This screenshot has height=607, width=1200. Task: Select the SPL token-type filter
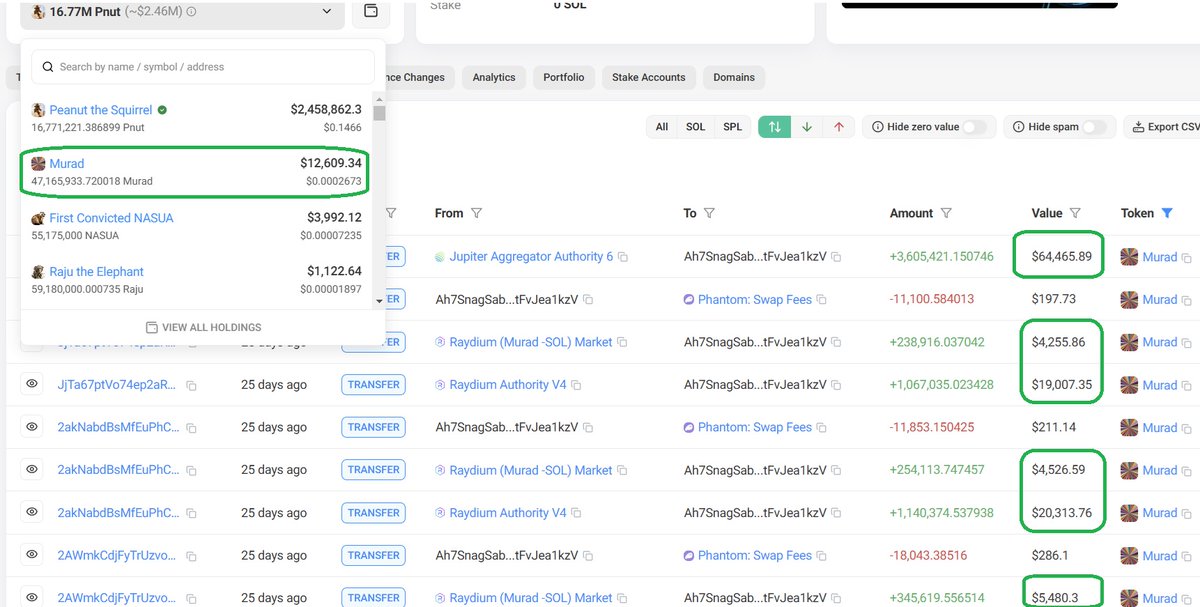(733, 127)
